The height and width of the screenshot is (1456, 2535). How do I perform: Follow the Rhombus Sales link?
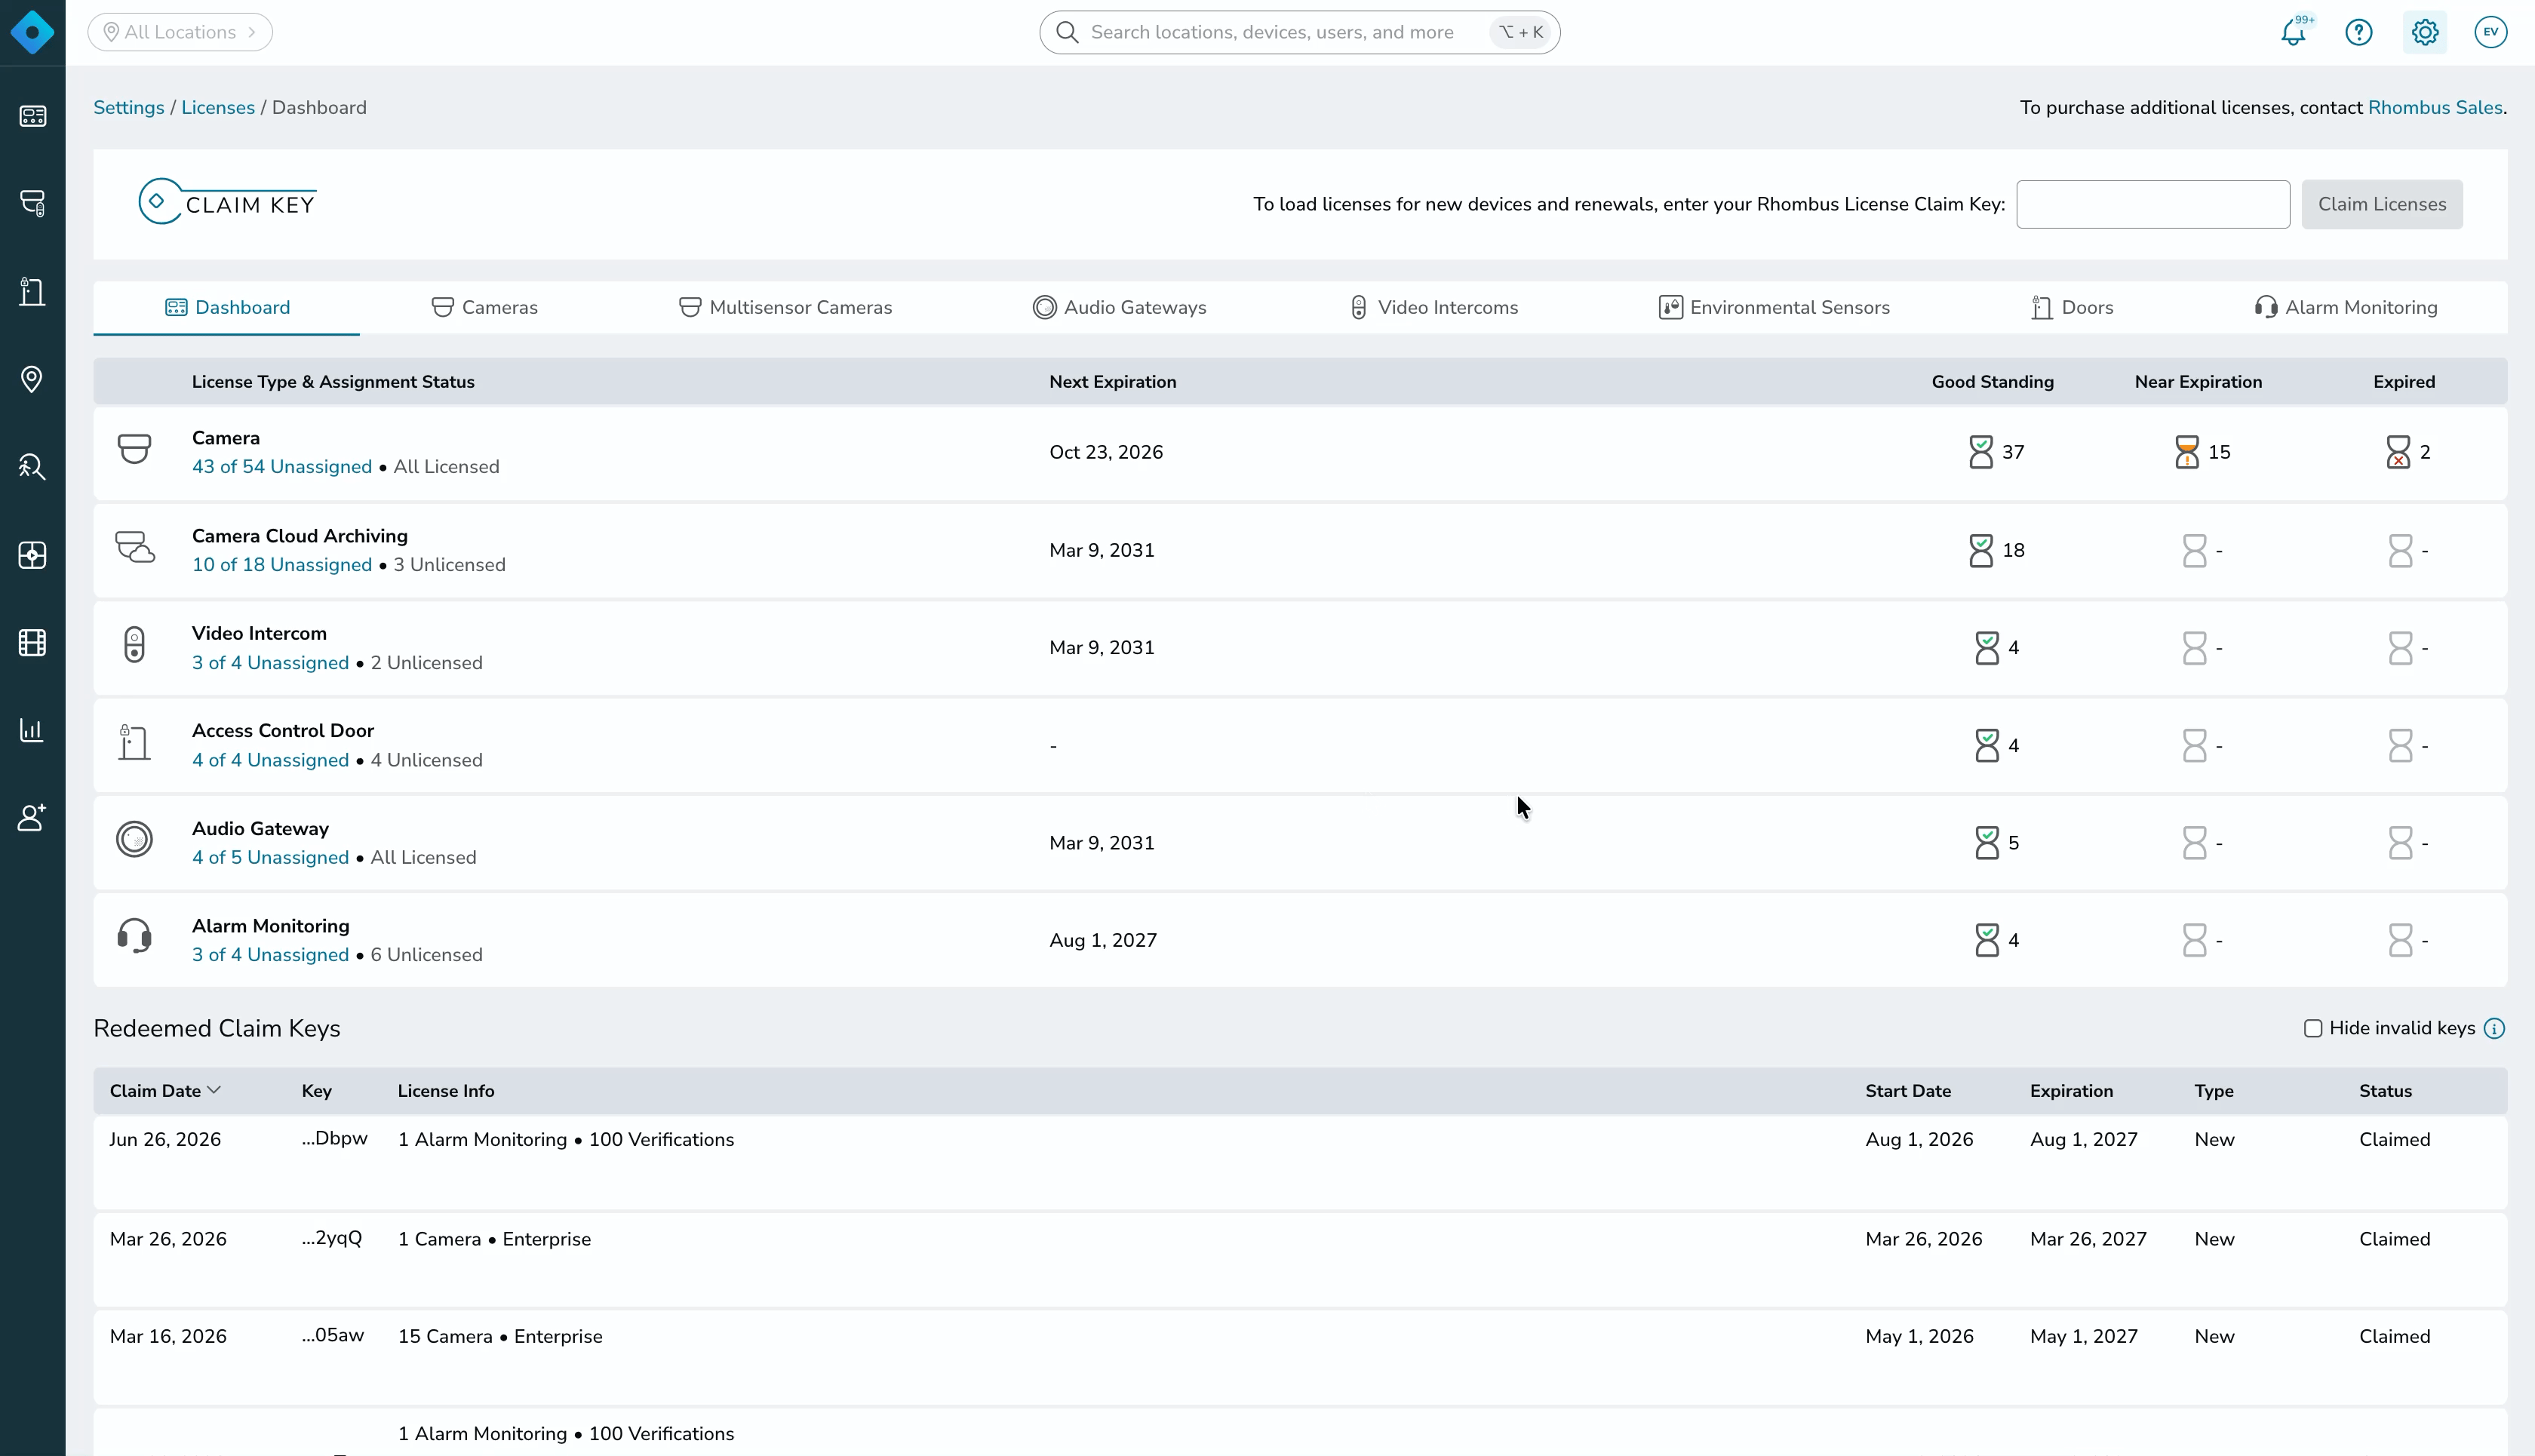2435,107
